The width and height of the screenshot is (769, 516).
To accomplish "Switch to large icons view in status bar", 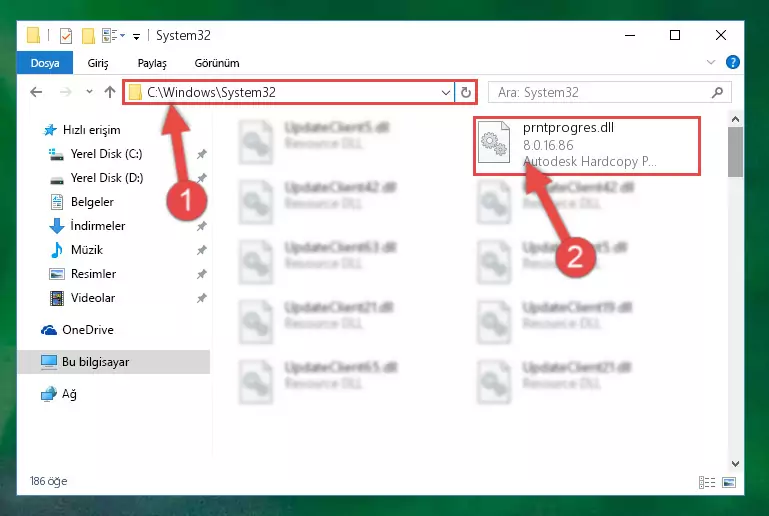I will pos(729,483).
